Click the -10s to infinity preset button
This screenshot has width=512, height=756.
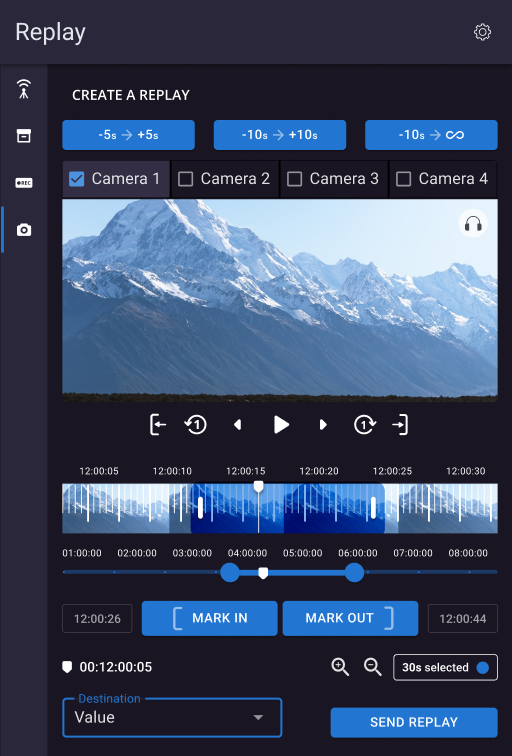pos(431,135)
